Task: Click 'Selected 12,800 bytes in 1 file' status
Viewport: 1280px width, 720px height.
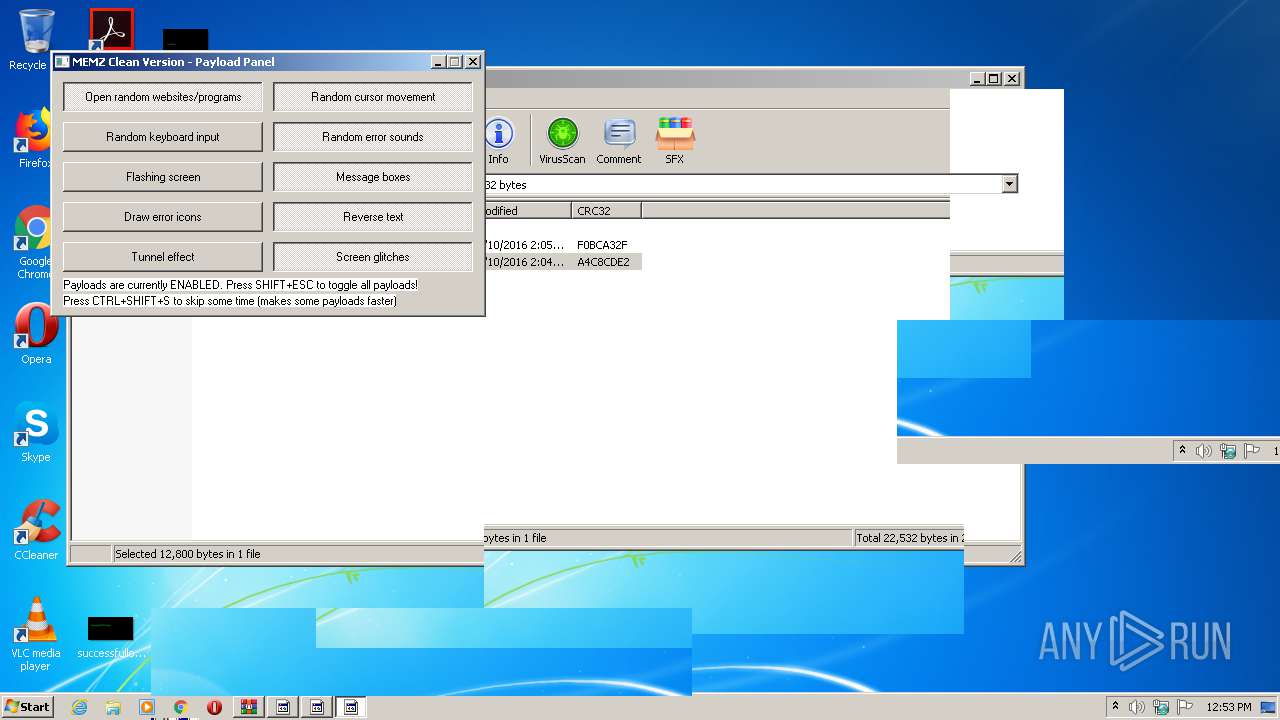Action: [x=187, y=554]
